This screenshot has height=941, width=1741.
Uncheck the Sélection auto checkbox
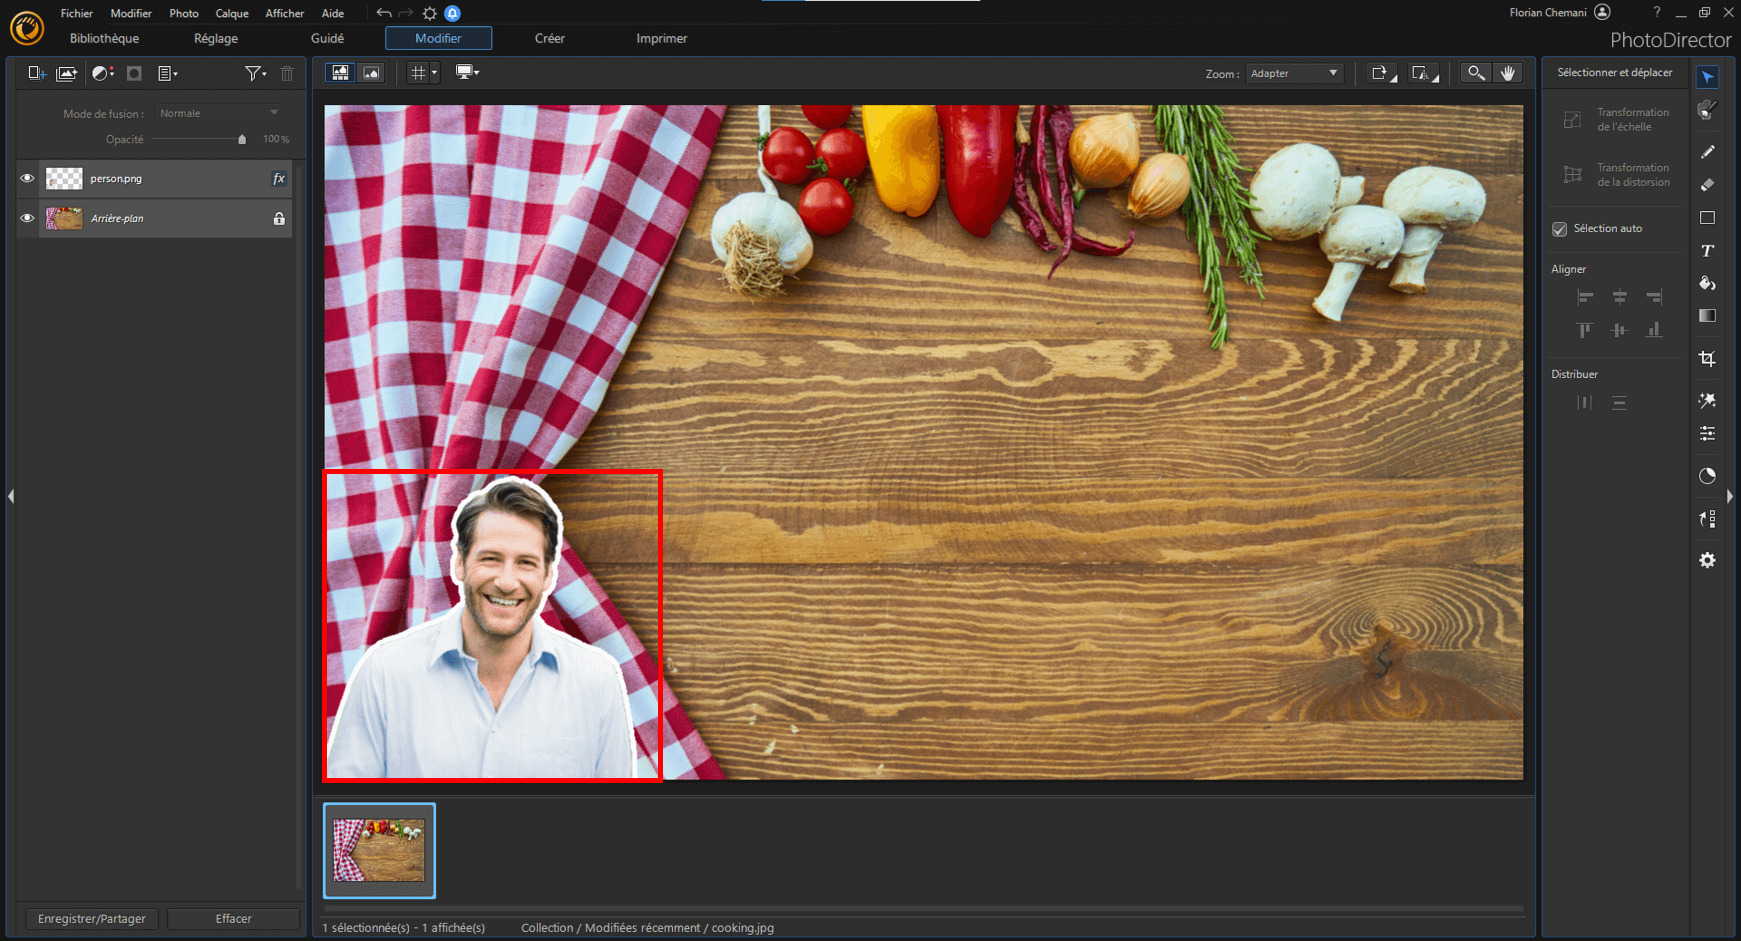point(1559,229)
